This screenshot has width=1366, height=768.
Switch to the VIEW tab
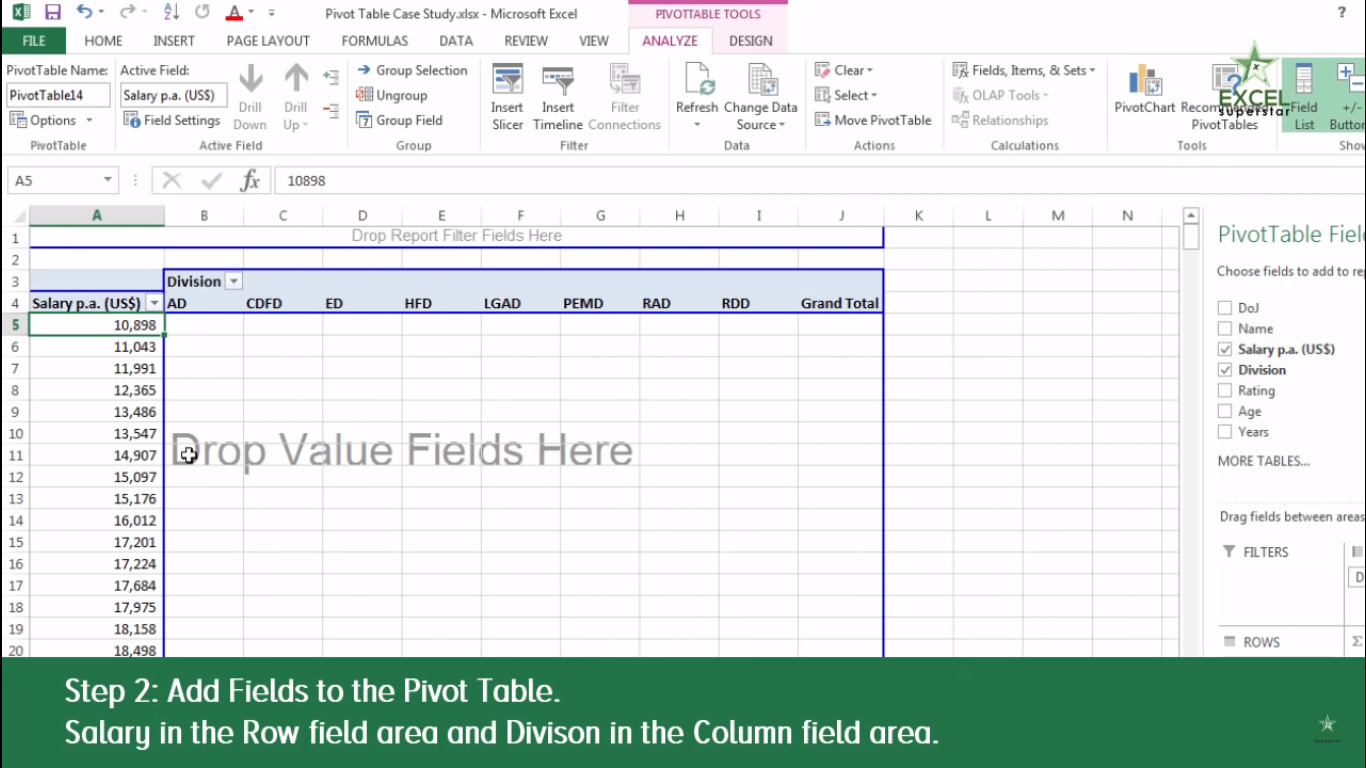point(594,41)
